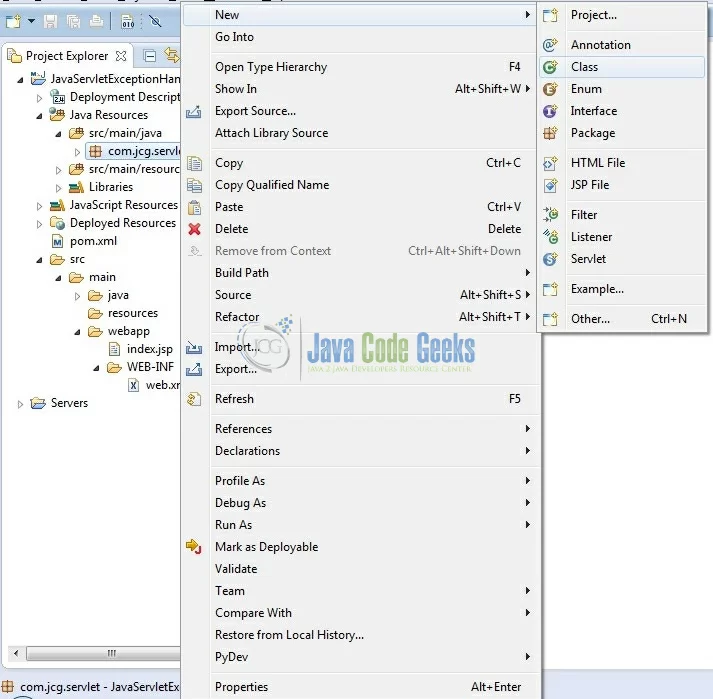
Task: Collapse the WEB-INF folder node
Action: pos(96,368)
